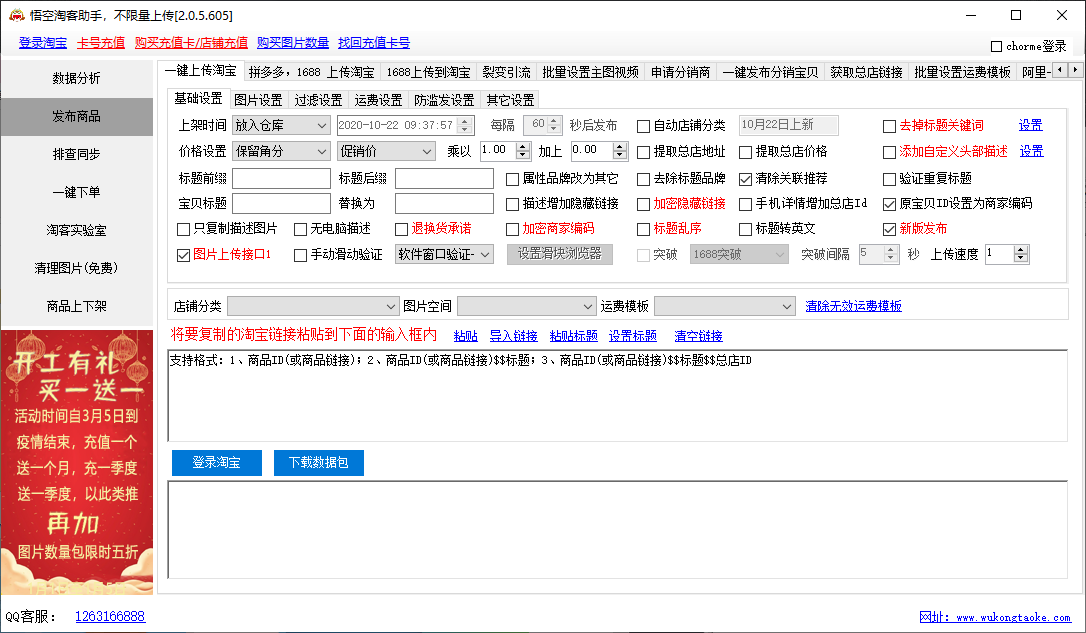
Task: Open 排查同步 in sidebar
Action: [x=77, y=154]
